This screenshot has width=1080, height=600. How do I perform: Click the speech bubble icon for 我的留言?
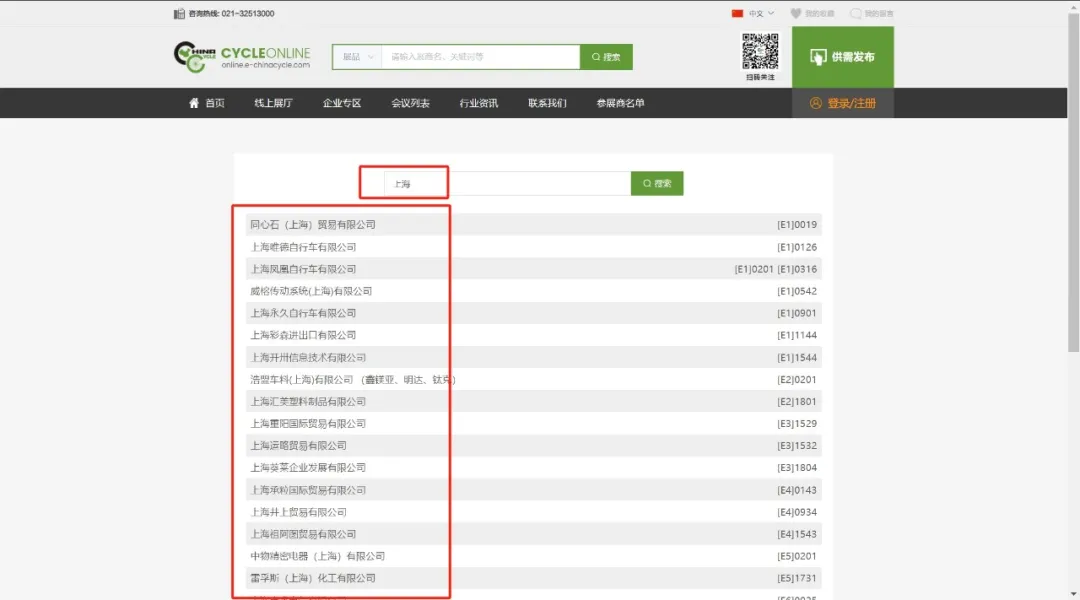tap(855, 14)
